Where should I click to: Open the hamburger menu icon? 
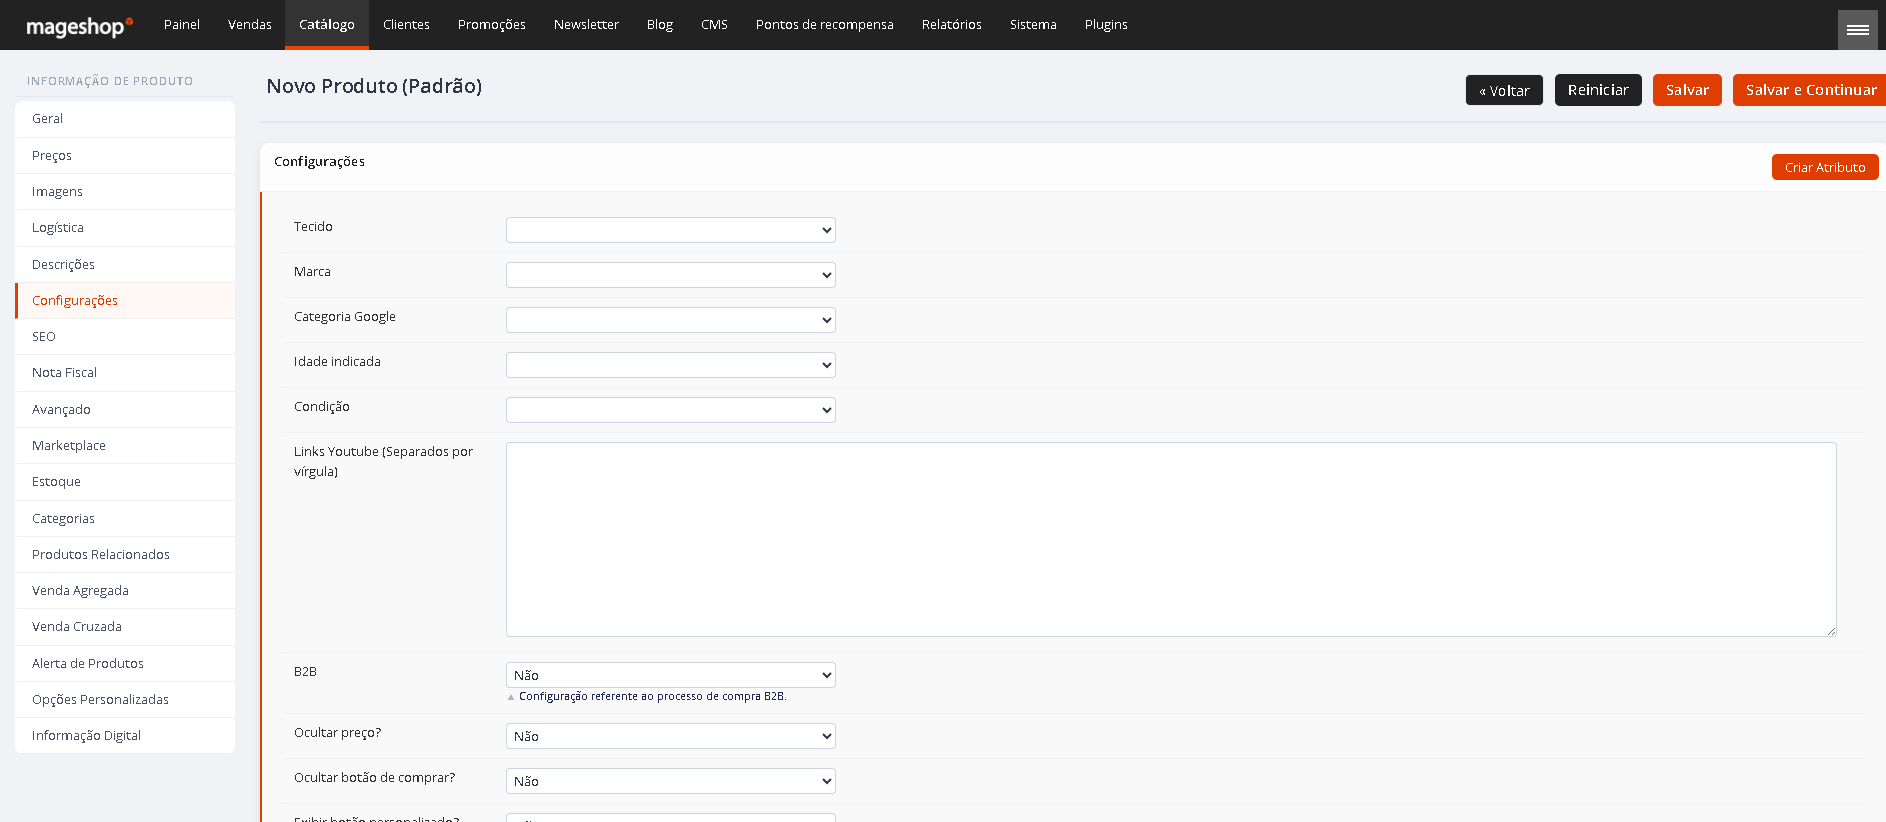1858,29
